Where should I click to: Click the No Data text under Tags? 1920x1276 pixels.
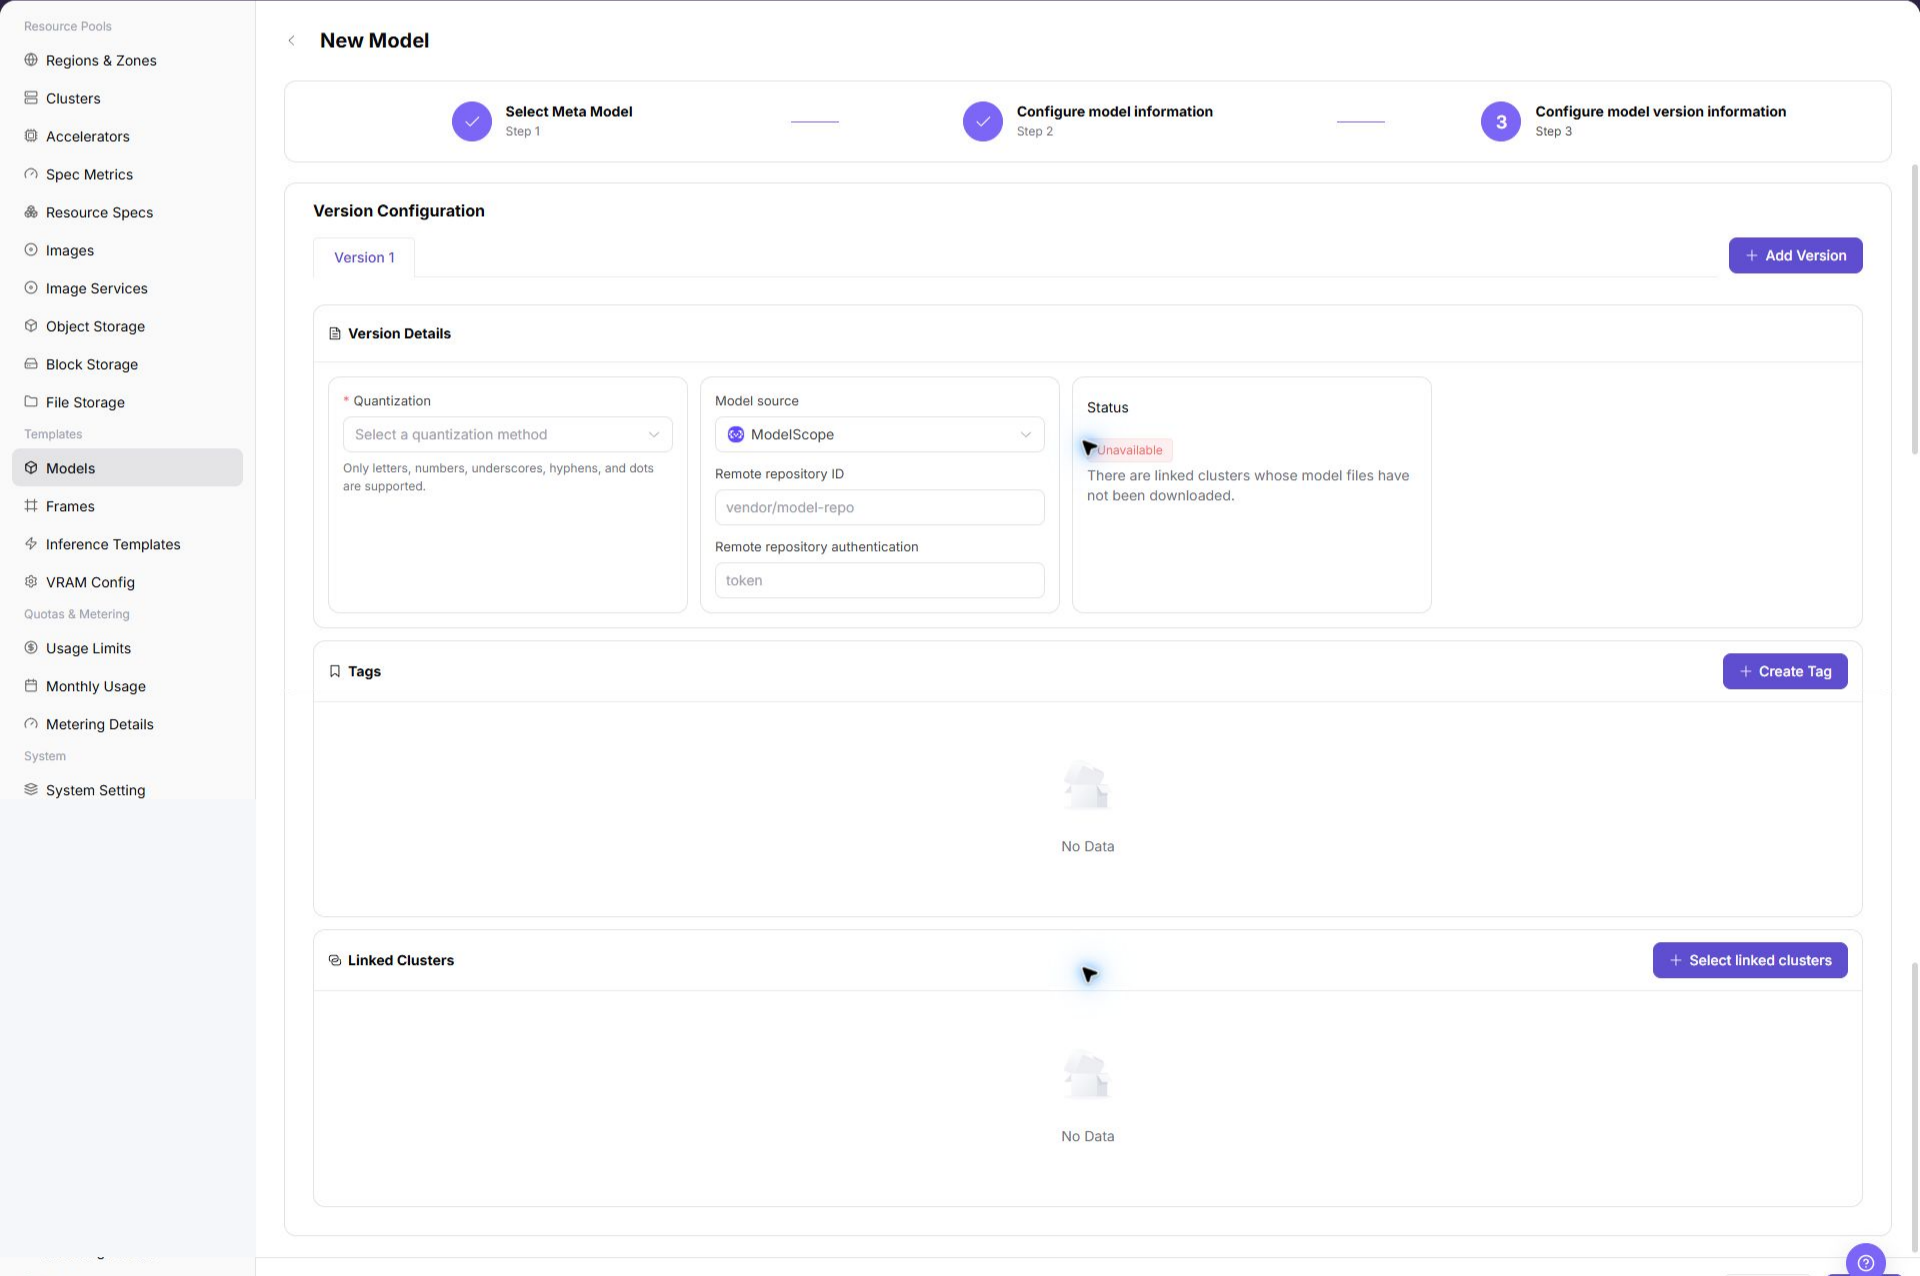(x=1088, y=846)
